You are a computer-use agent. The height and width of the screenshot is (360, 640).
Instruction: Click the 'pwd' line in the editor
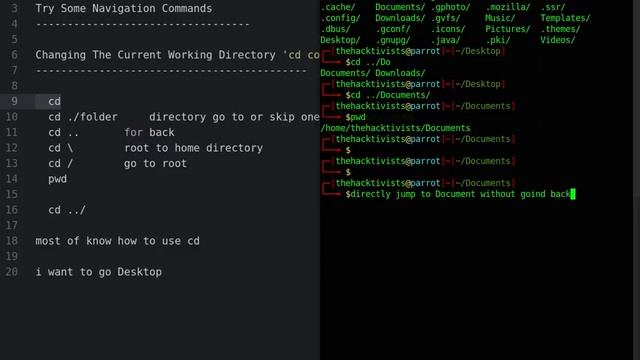58,179
